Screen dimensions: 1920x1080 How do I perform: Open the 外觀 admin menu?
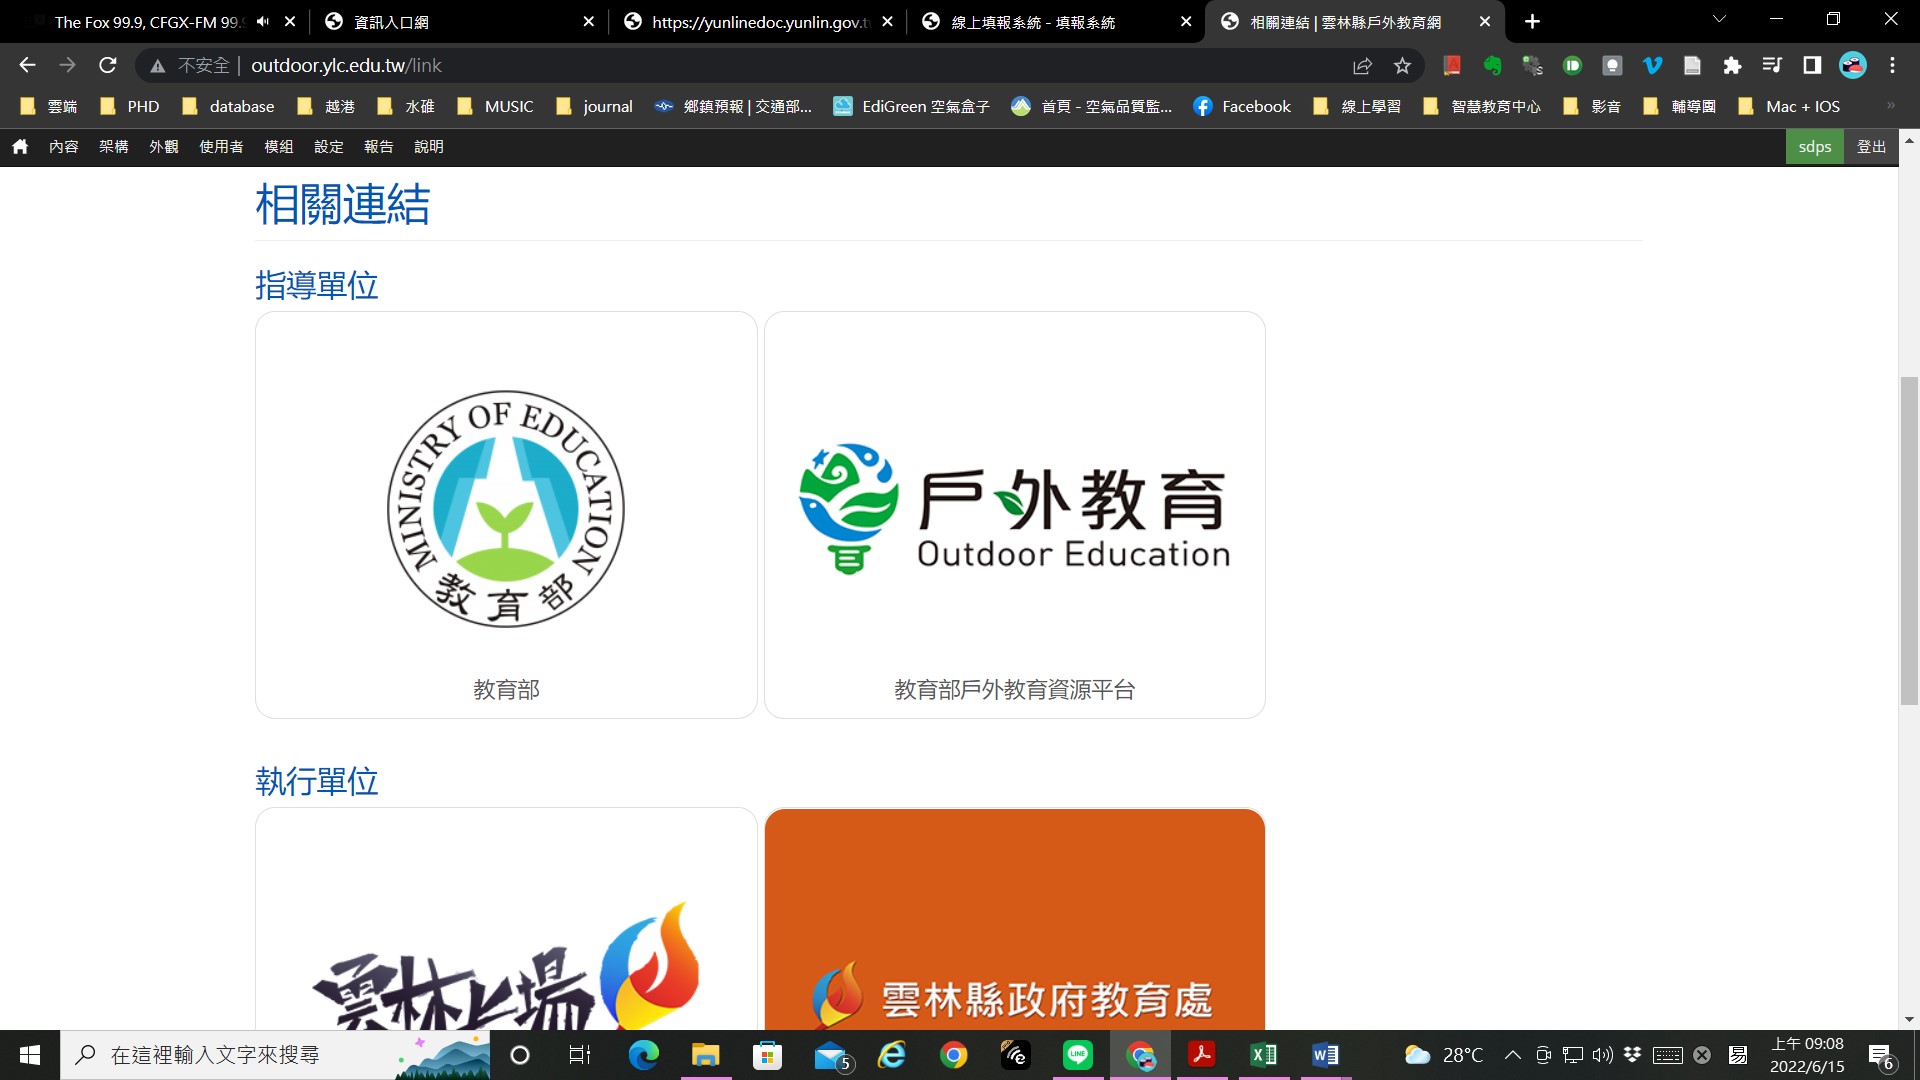coord(163,146)
